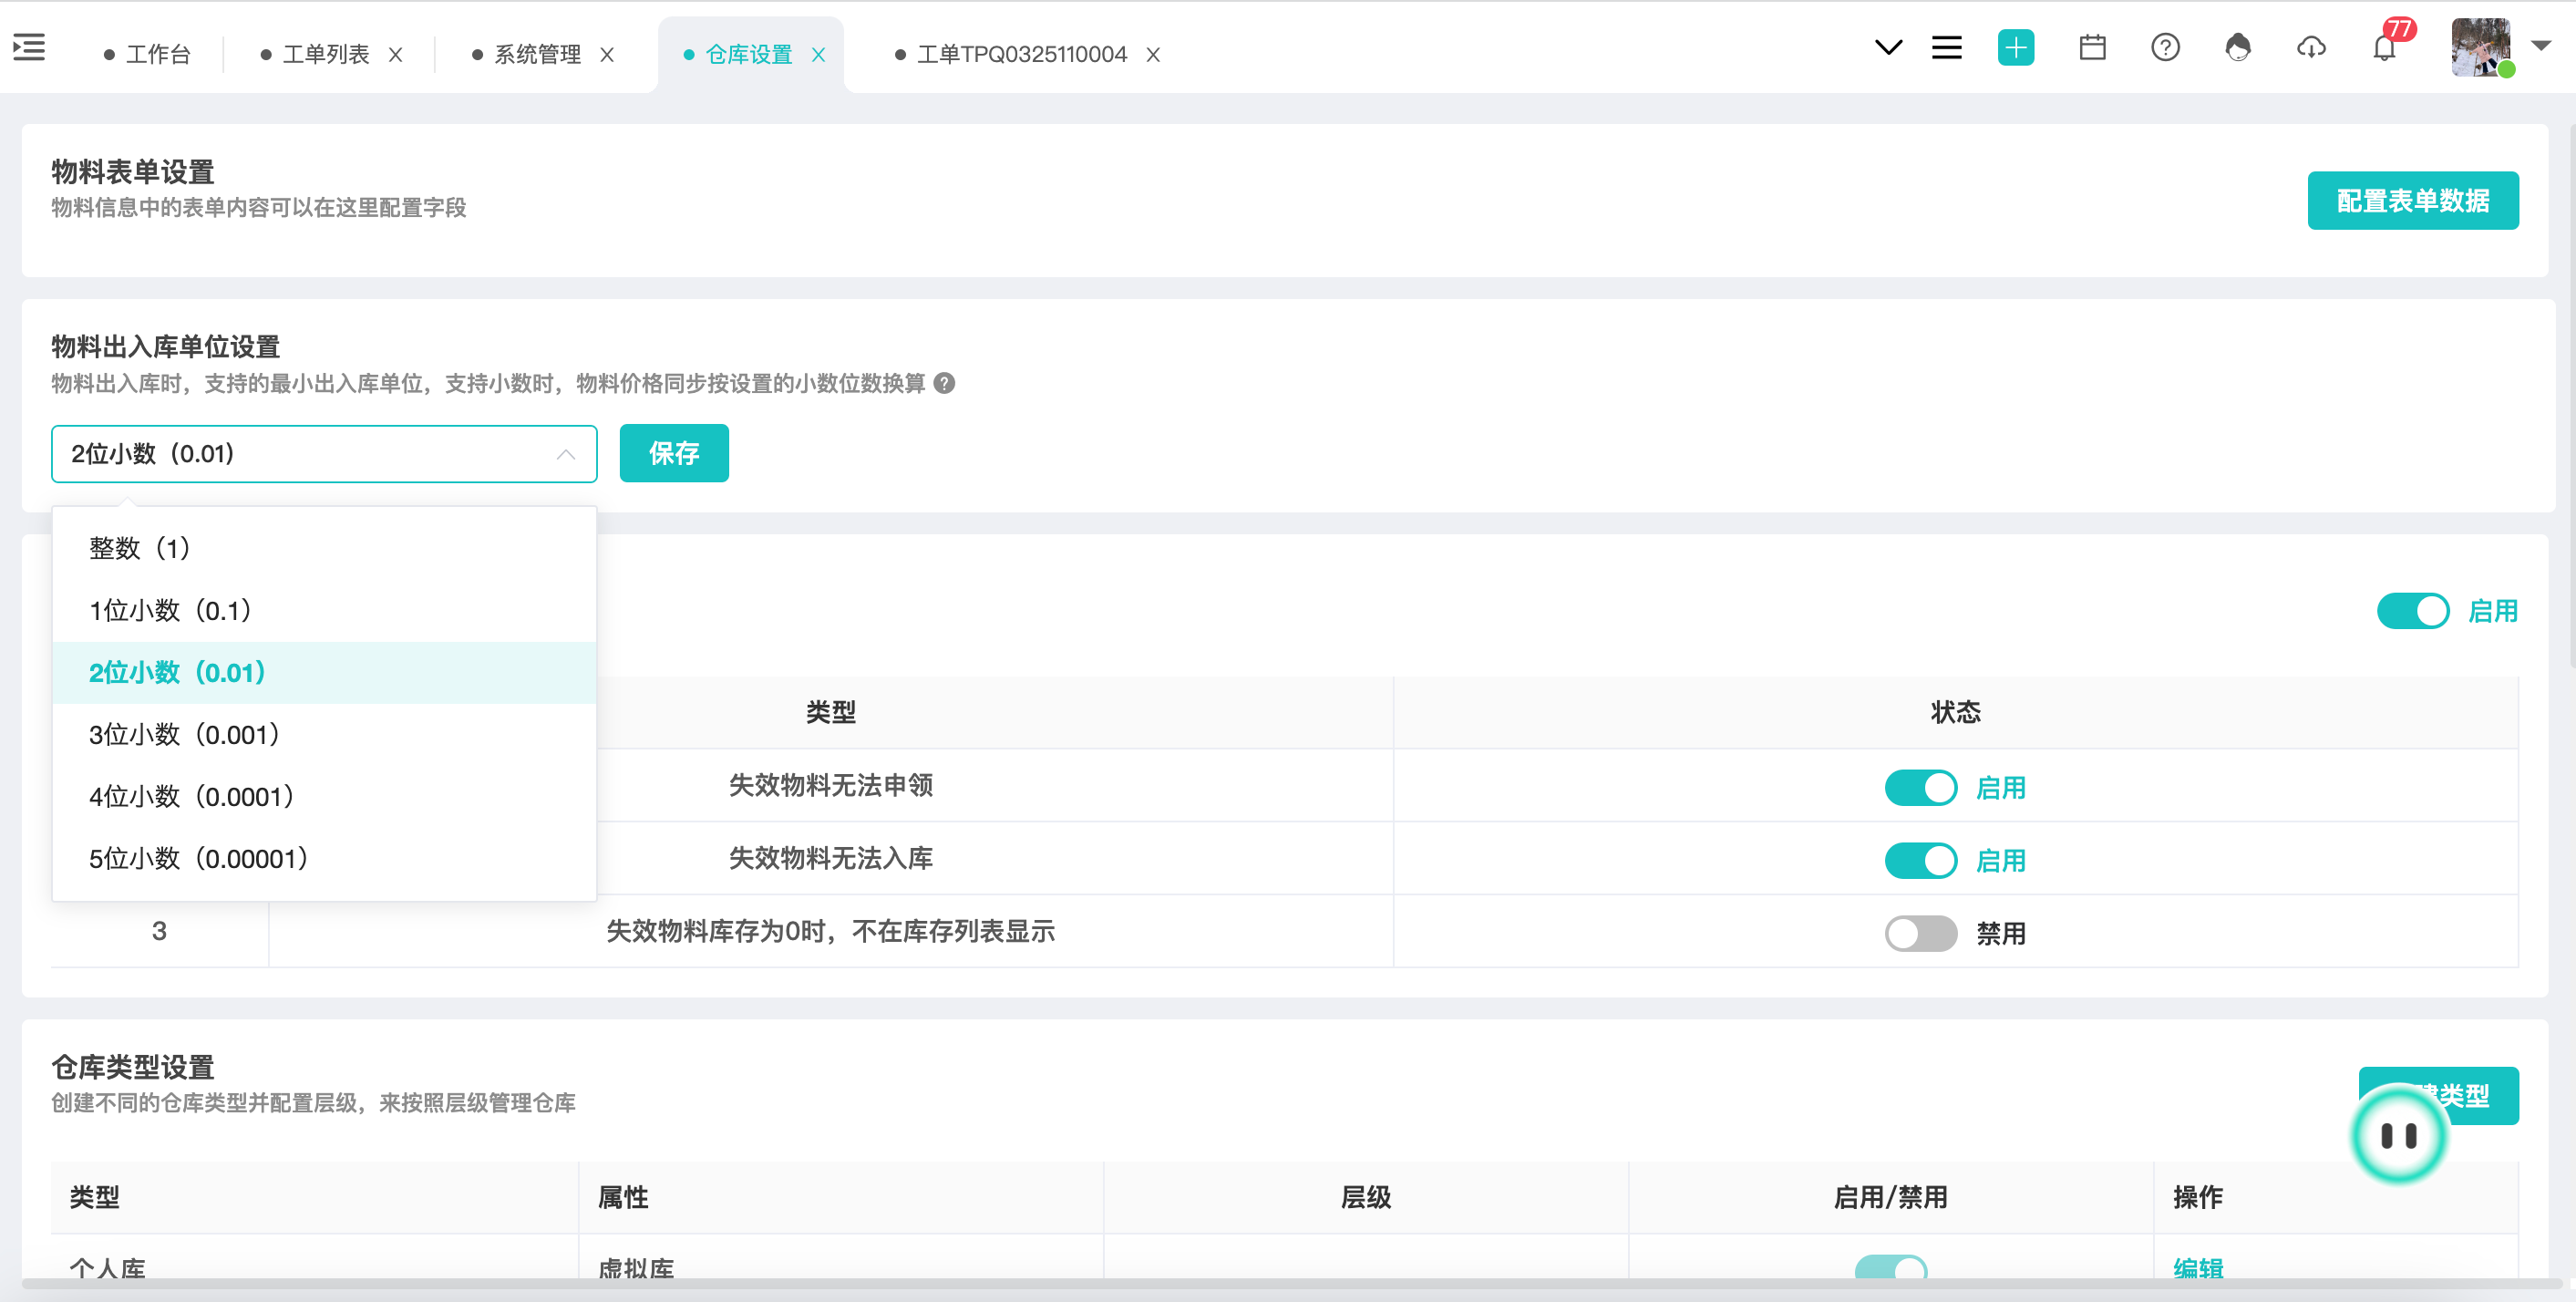Click the floating pause assistant button
This screenshot has width=2576, height=1302.
click(2398, 1136)
